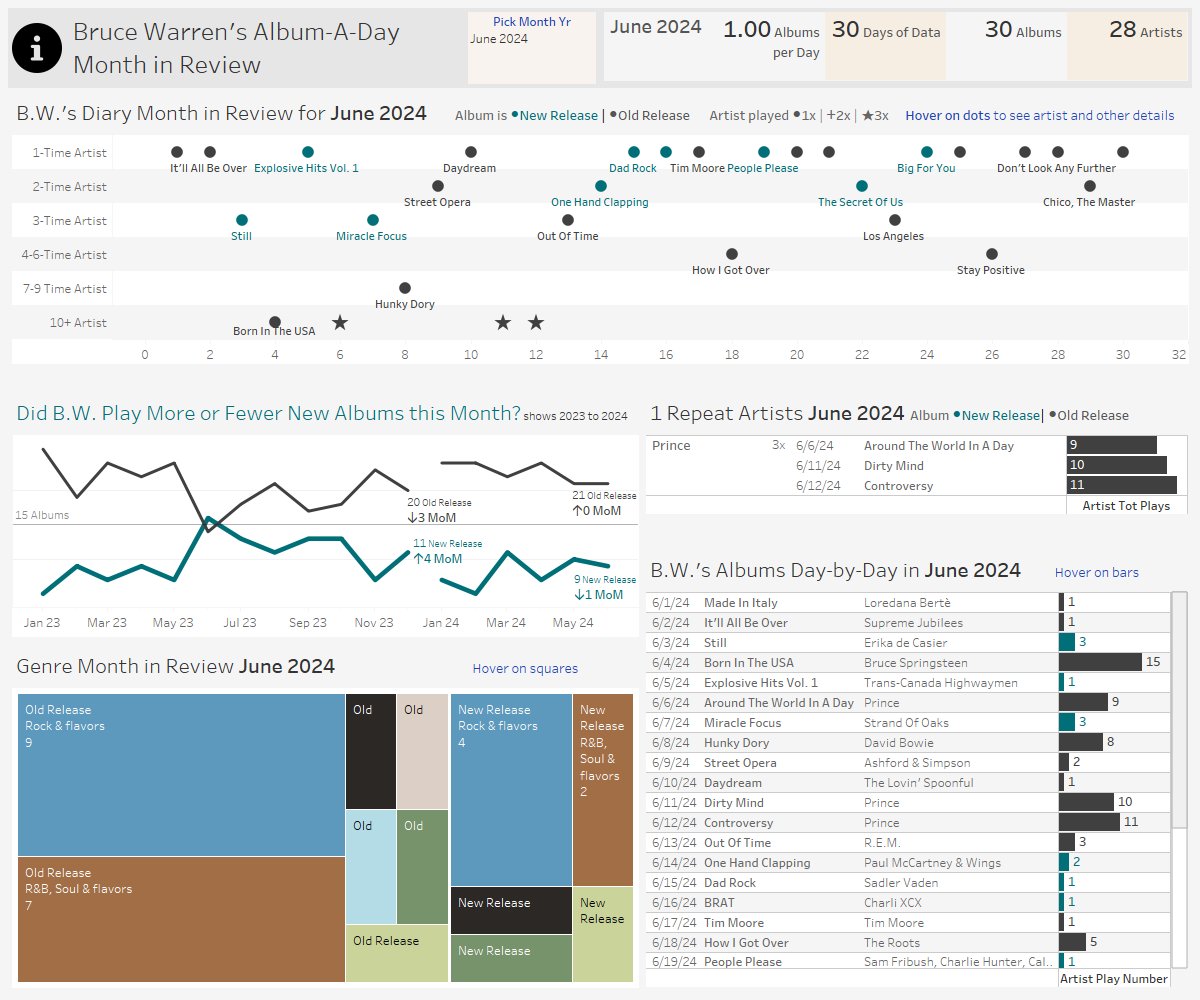Select the How I Got Over dot
The image size is (1200, 1000).
coord(732,254)
